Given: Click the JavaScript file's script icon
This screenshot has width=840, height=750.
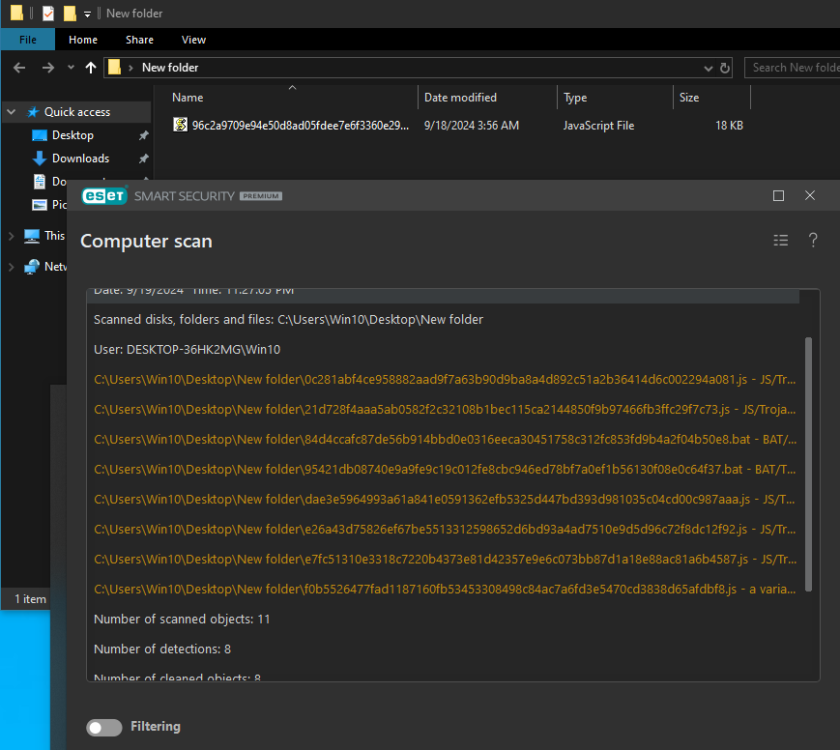Looking at the screenshot, I should pyautogui.click(x=181, y=125).
